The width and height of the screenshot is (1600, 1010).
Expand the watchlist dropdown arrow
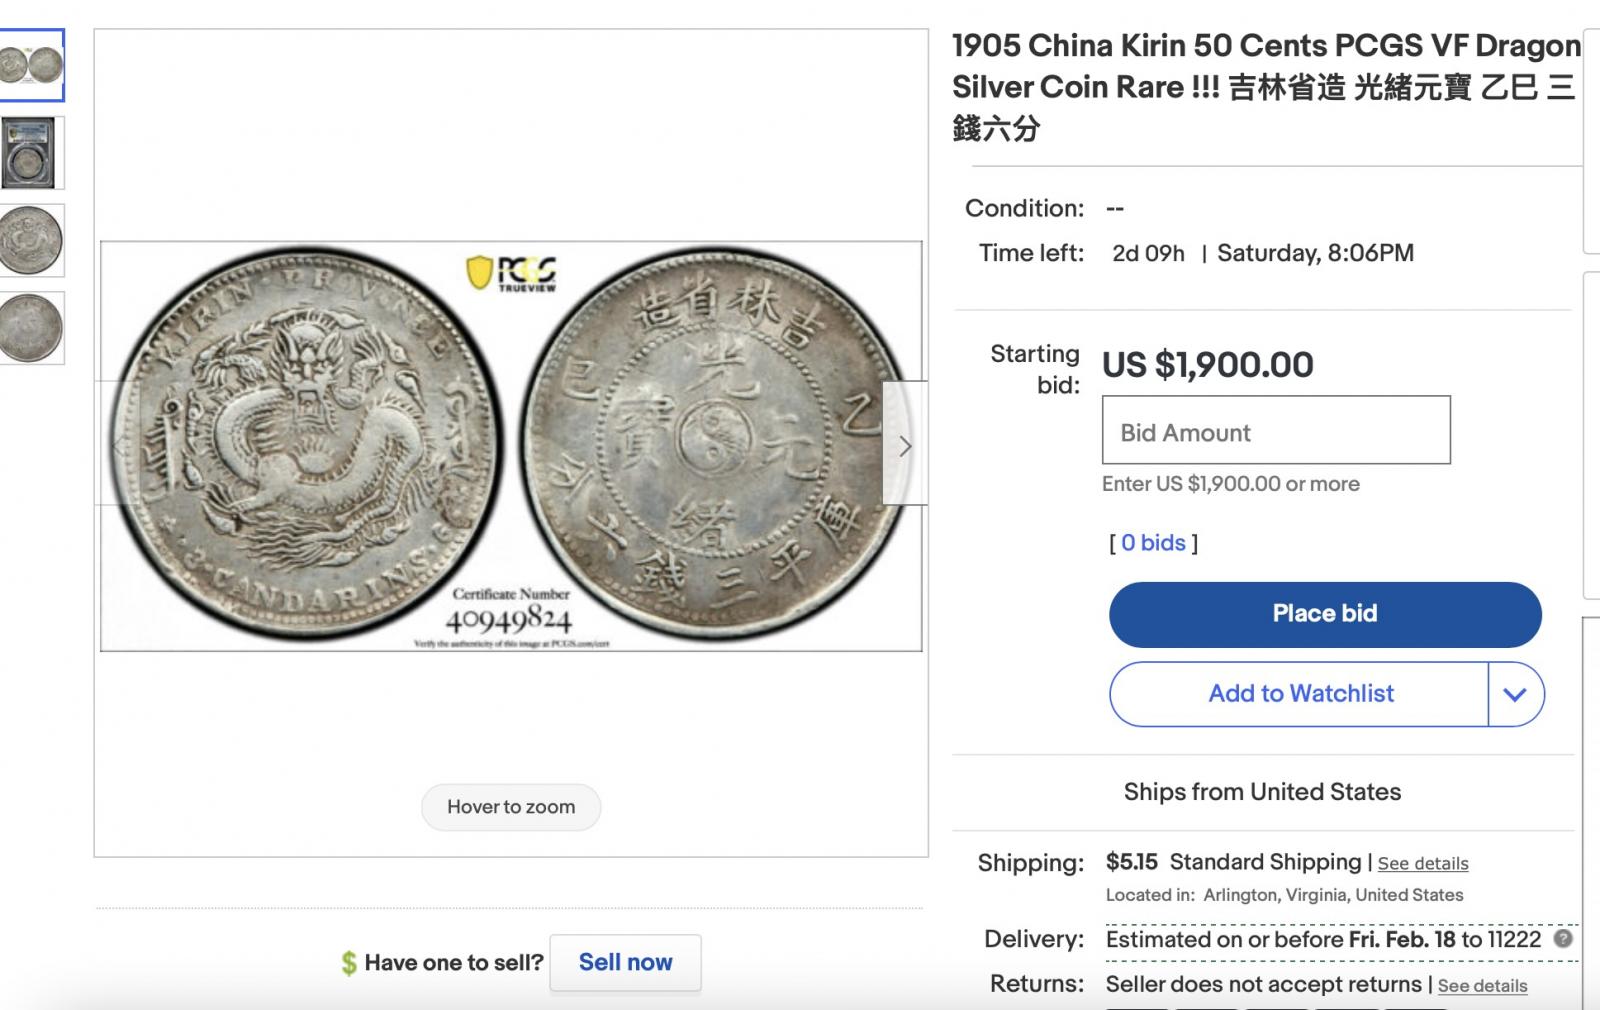tap(1515, 694)
